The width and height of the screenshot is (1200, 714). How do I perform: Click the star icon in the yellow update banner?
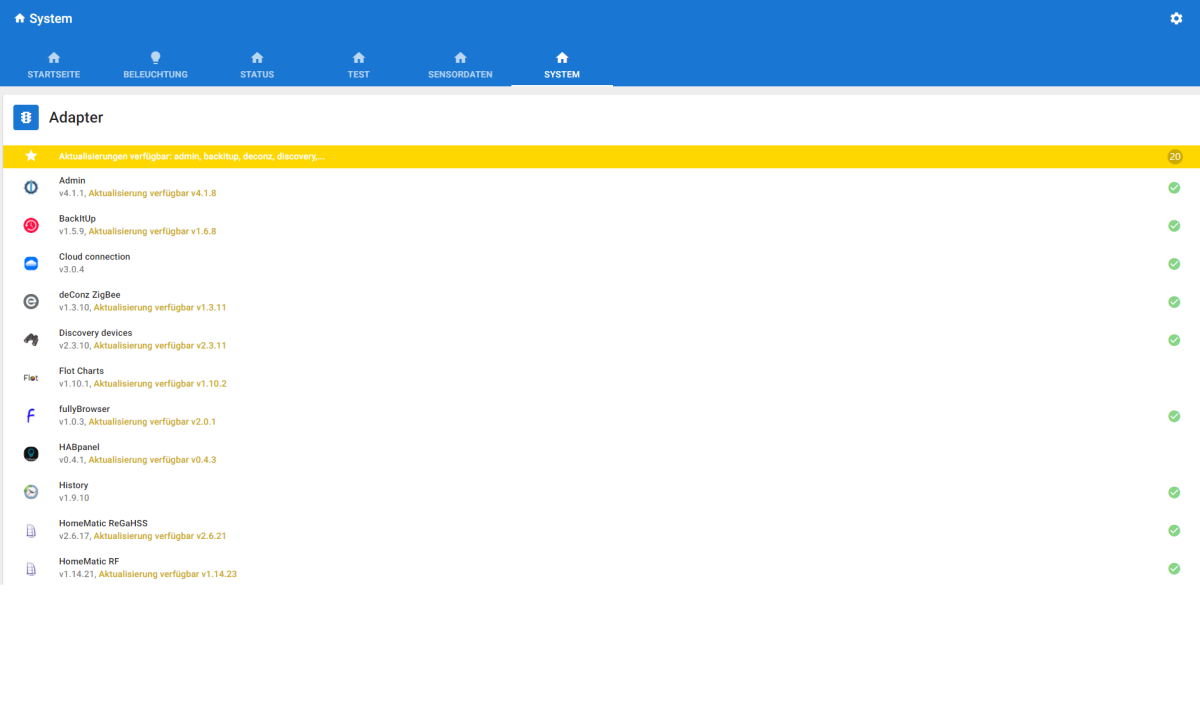31,156
